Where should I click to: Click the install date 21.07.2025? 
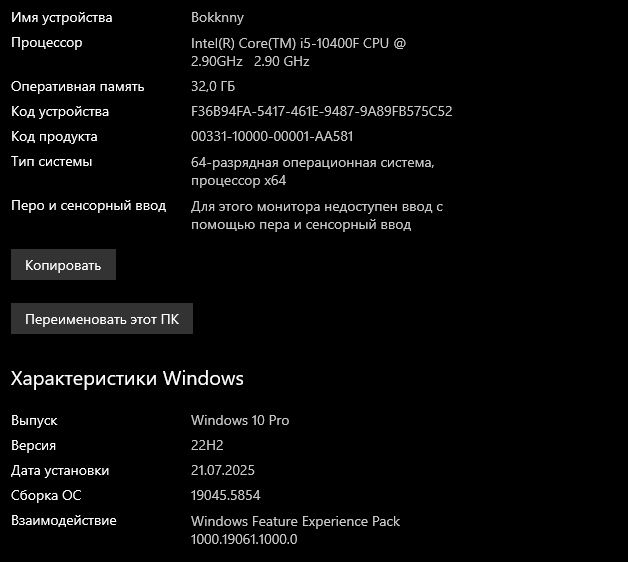[x=224, y=471]
